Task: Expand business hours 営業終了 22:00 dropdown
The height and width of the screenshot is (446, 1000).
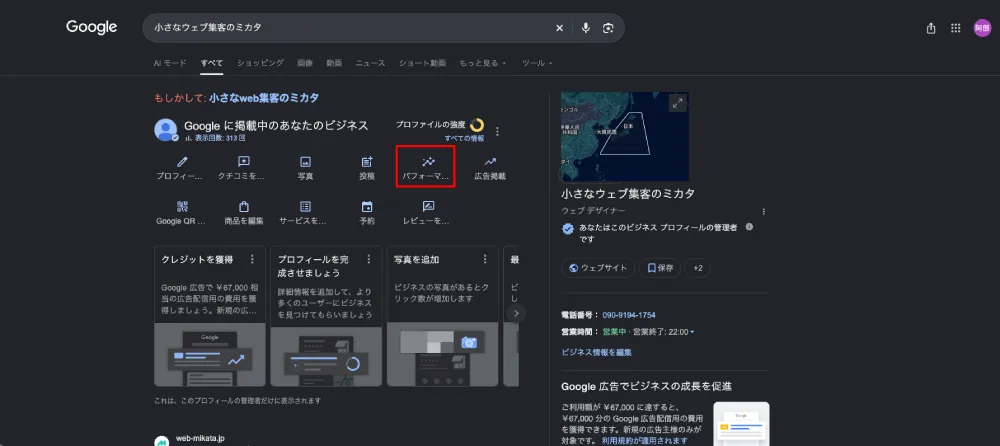Action: click(x=663, y=332)
